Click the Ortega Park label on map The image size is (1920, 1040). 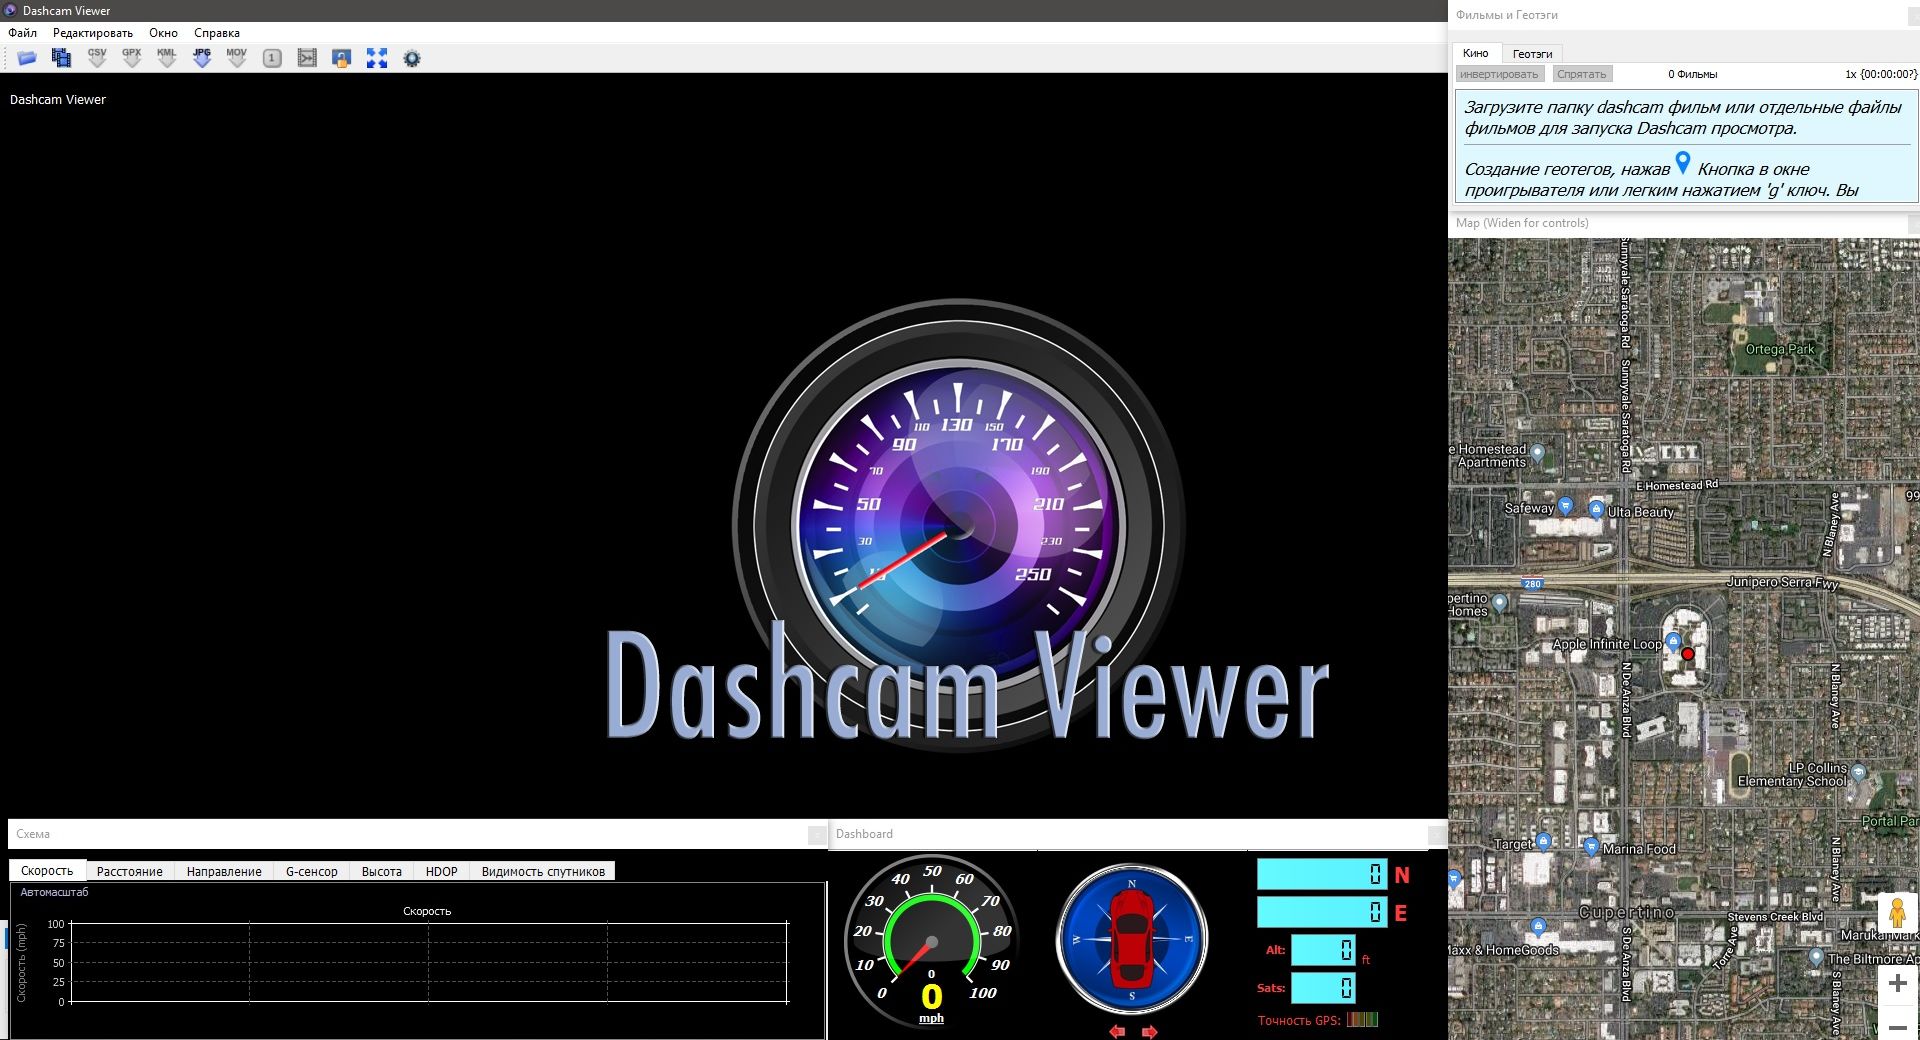pos(1779,349)
